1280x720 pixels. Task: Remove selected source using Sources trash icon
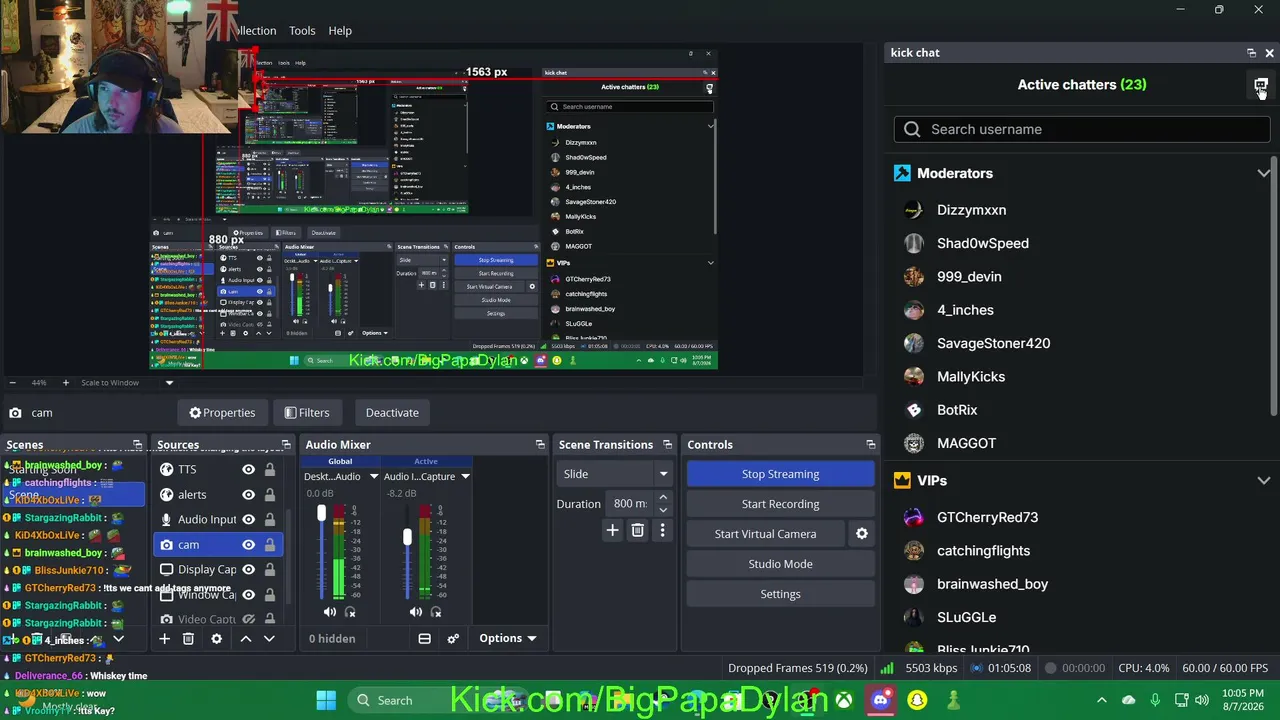coord(188,639)
